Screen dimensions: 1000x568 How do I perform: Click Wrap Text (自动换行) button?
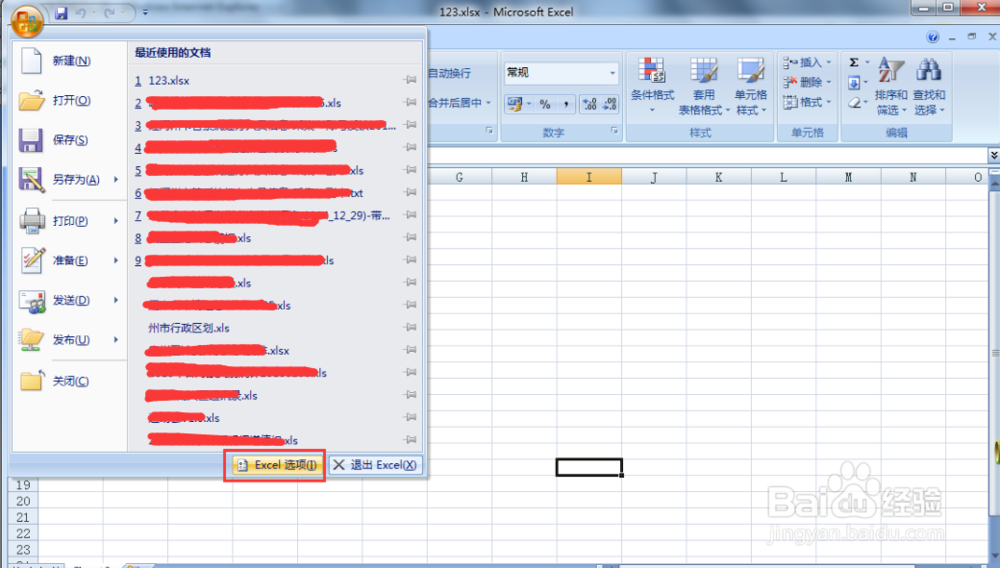click(450, 73)
